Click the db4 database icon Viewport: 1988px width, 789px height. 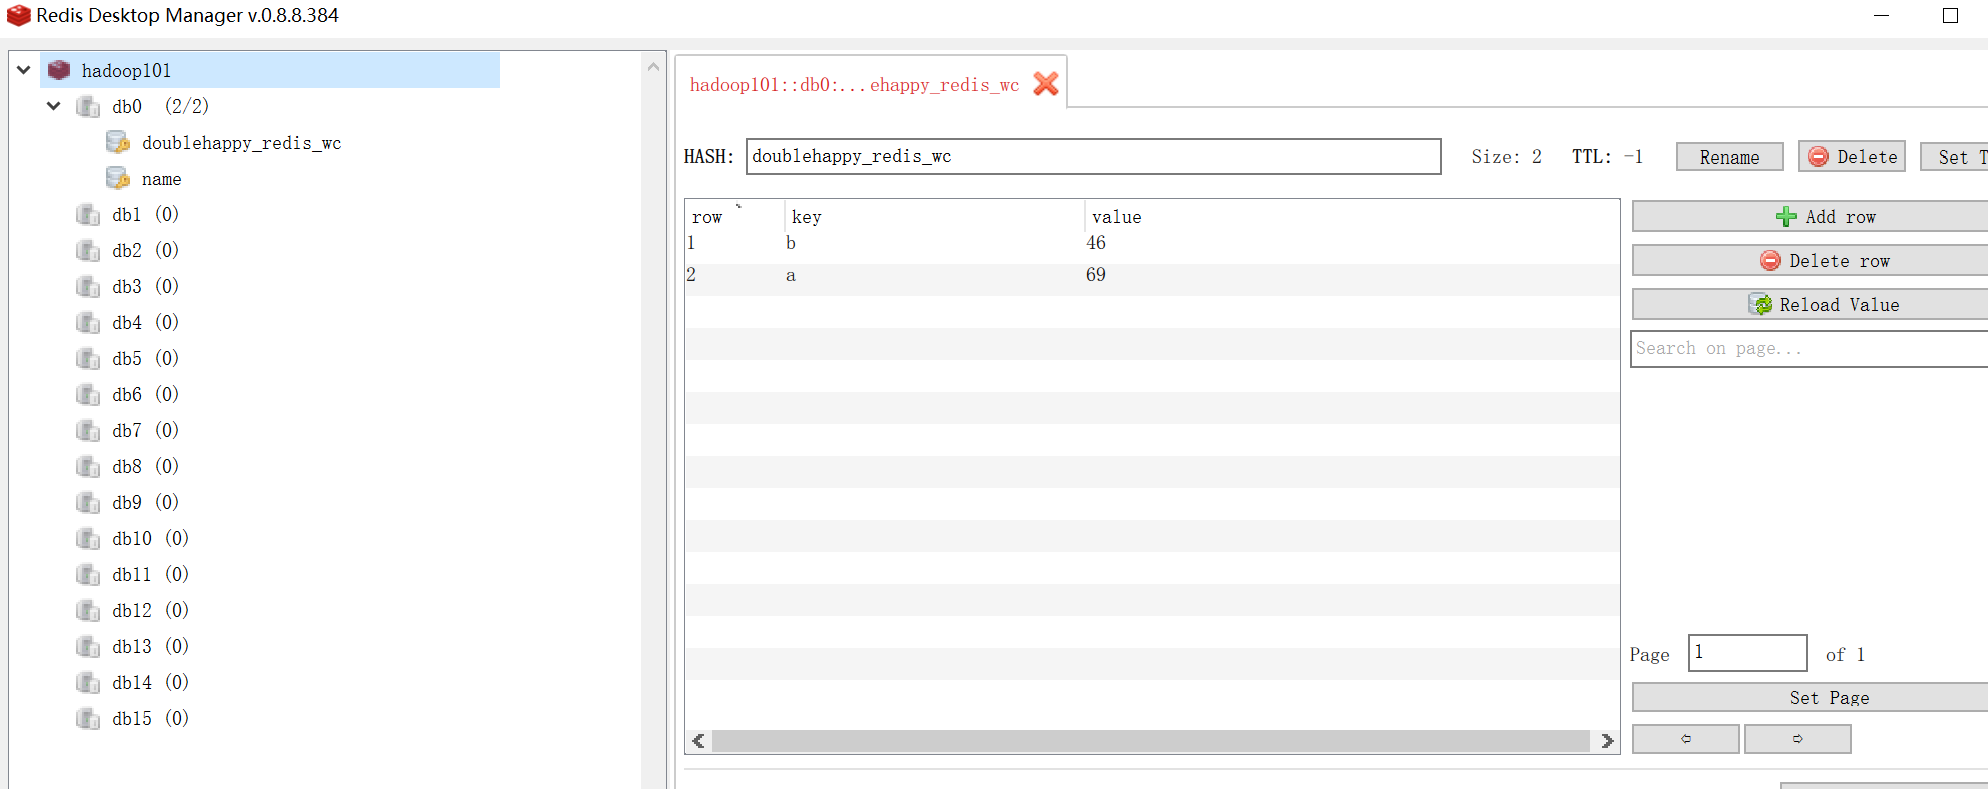(88, 322)
